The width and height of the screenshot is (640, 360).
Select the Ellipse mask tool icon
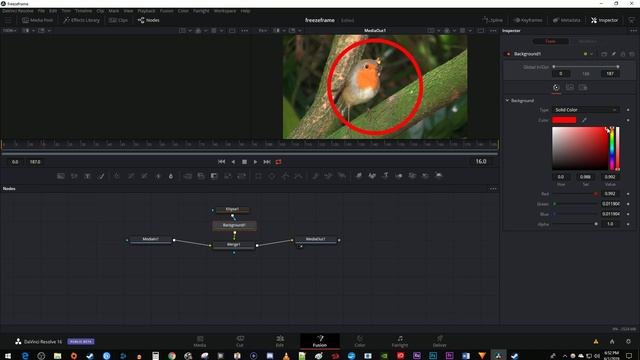click(272, 176)
